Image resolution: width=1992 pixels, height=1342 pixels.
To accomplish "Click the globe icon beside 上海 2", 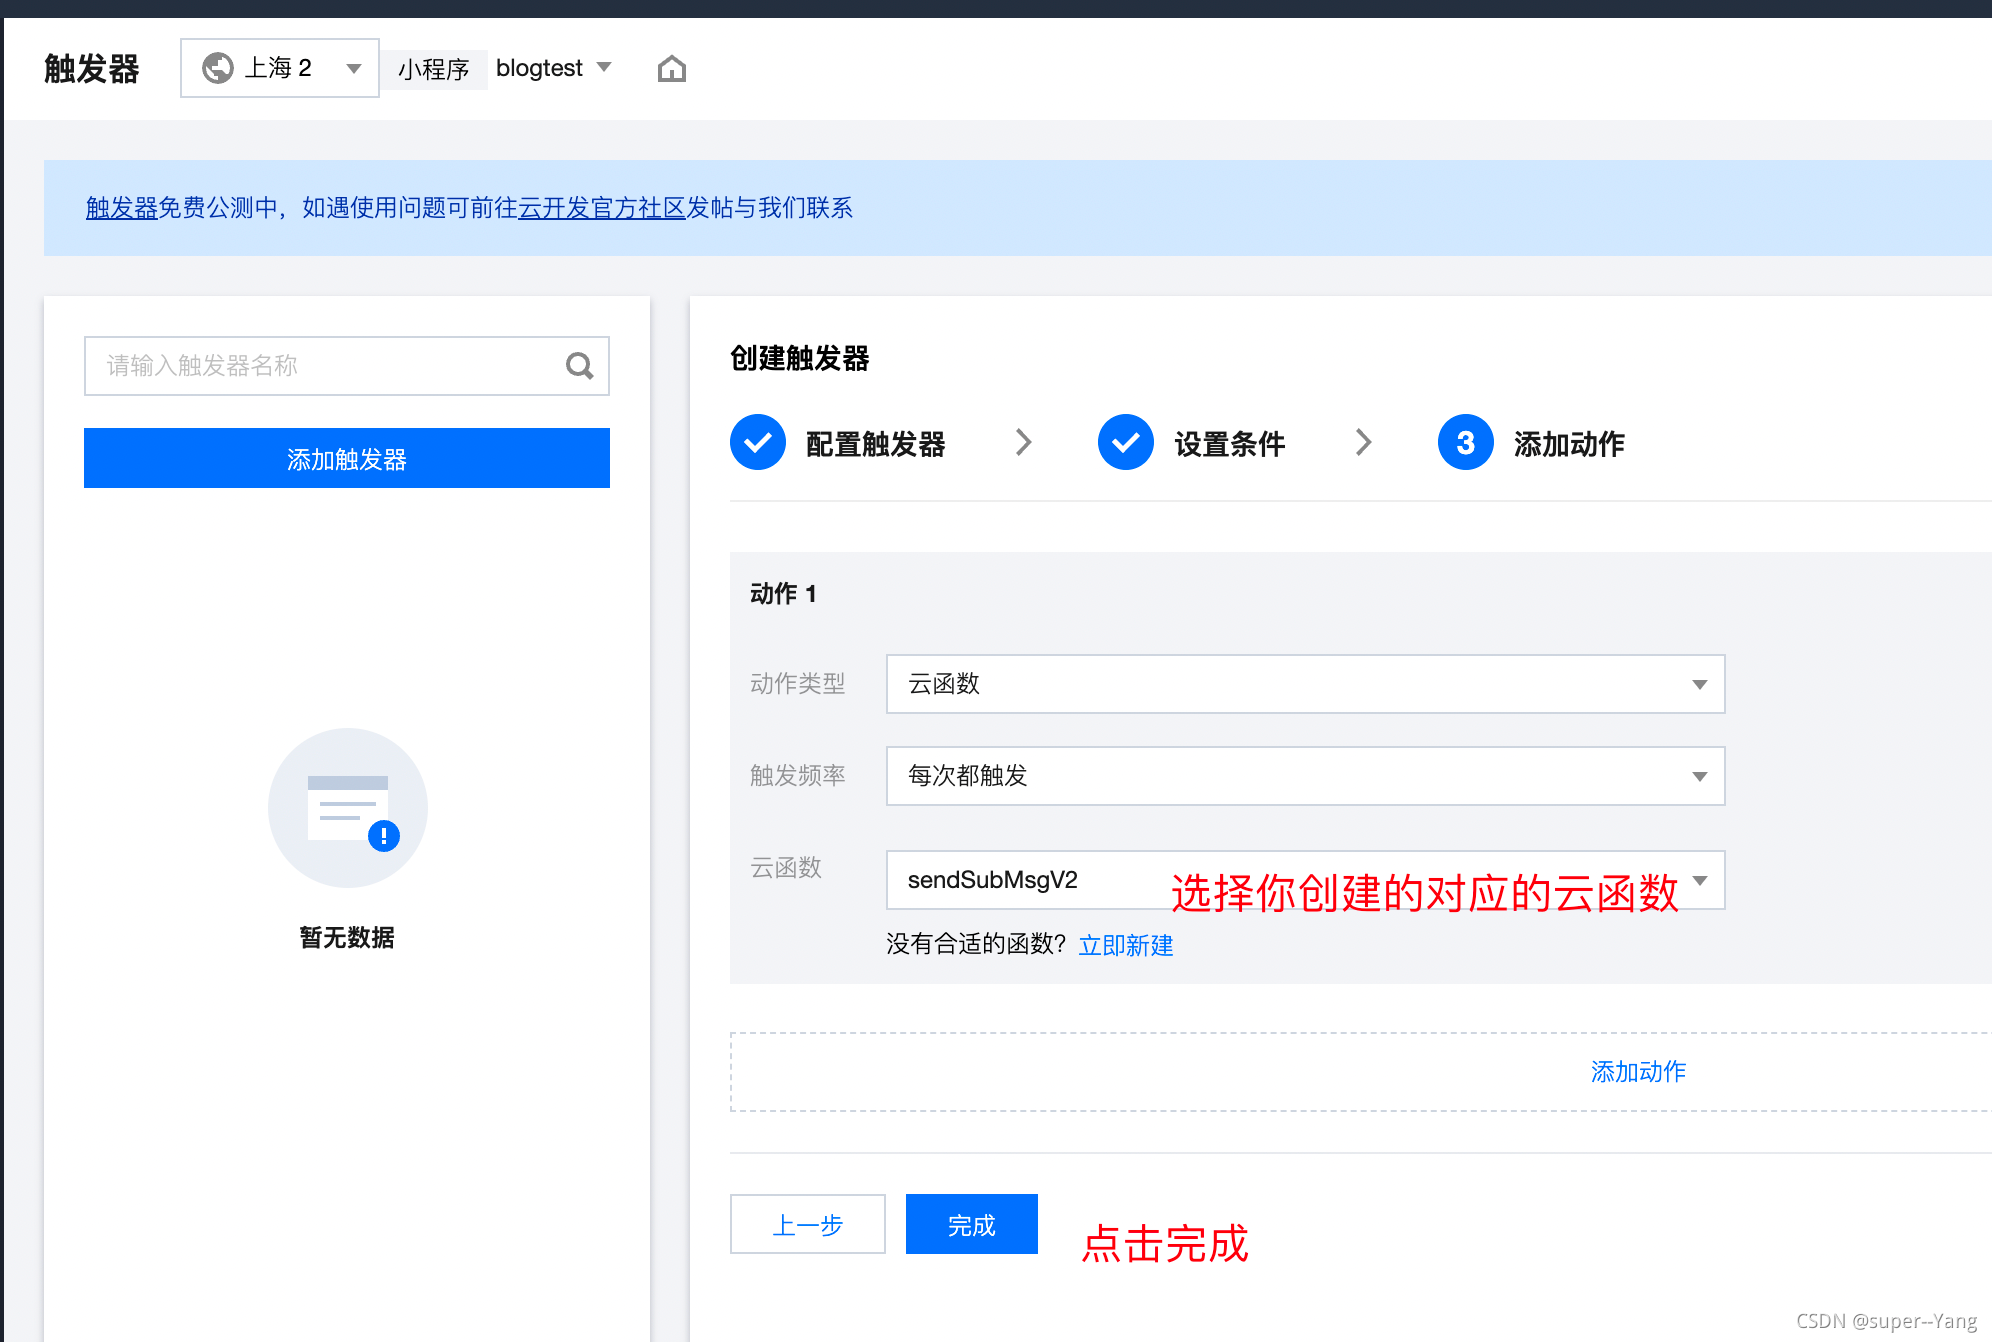I will 217,68.
